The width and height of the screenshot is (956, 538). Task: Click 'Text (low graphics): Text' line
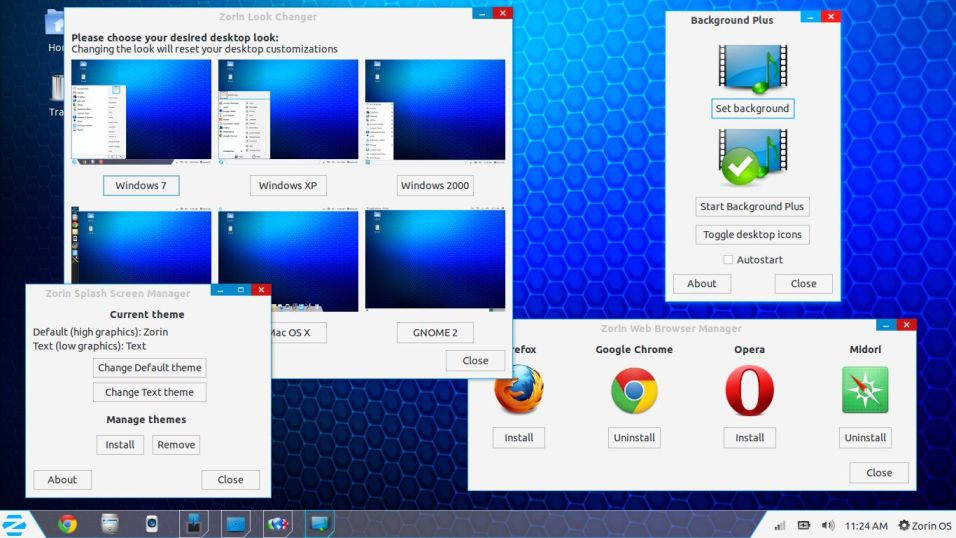(89, 346)
